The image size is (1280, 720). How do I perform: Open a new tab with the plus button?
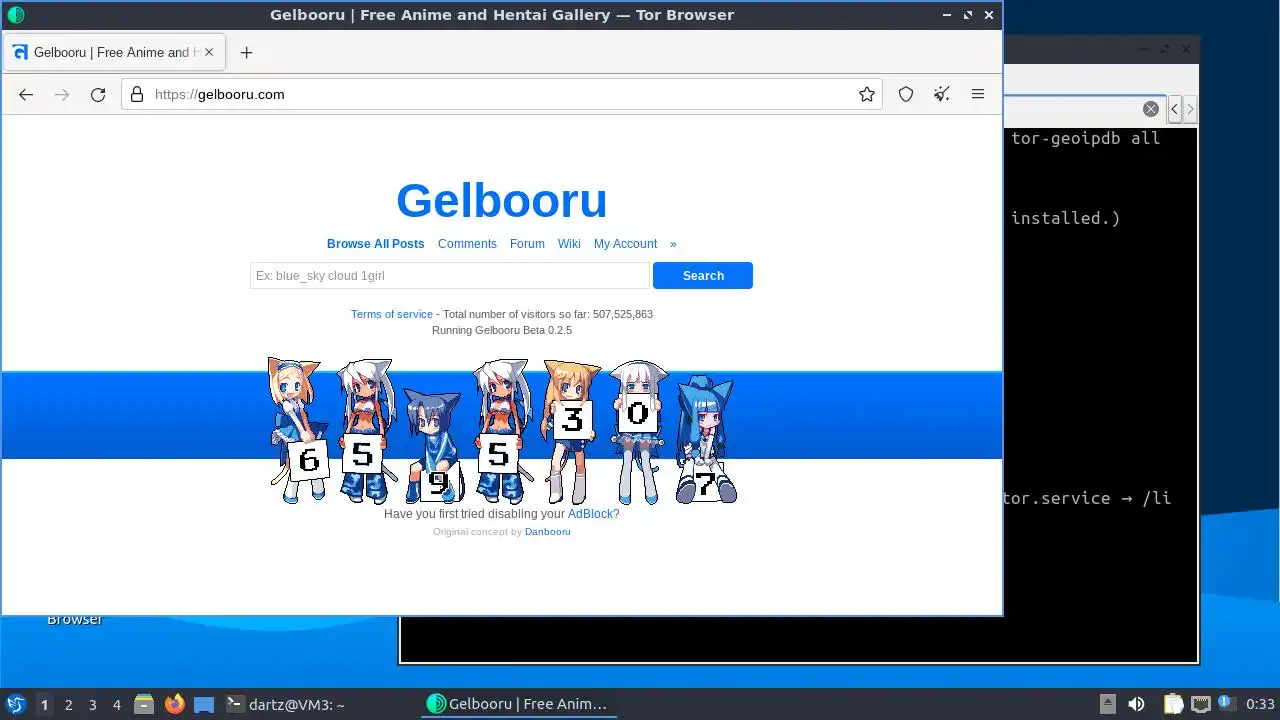(246, 52)
